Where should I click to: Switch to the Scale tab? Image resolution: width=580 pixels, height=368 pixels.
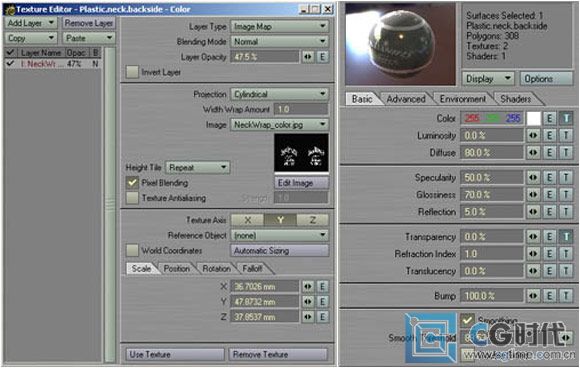(142, 269)
